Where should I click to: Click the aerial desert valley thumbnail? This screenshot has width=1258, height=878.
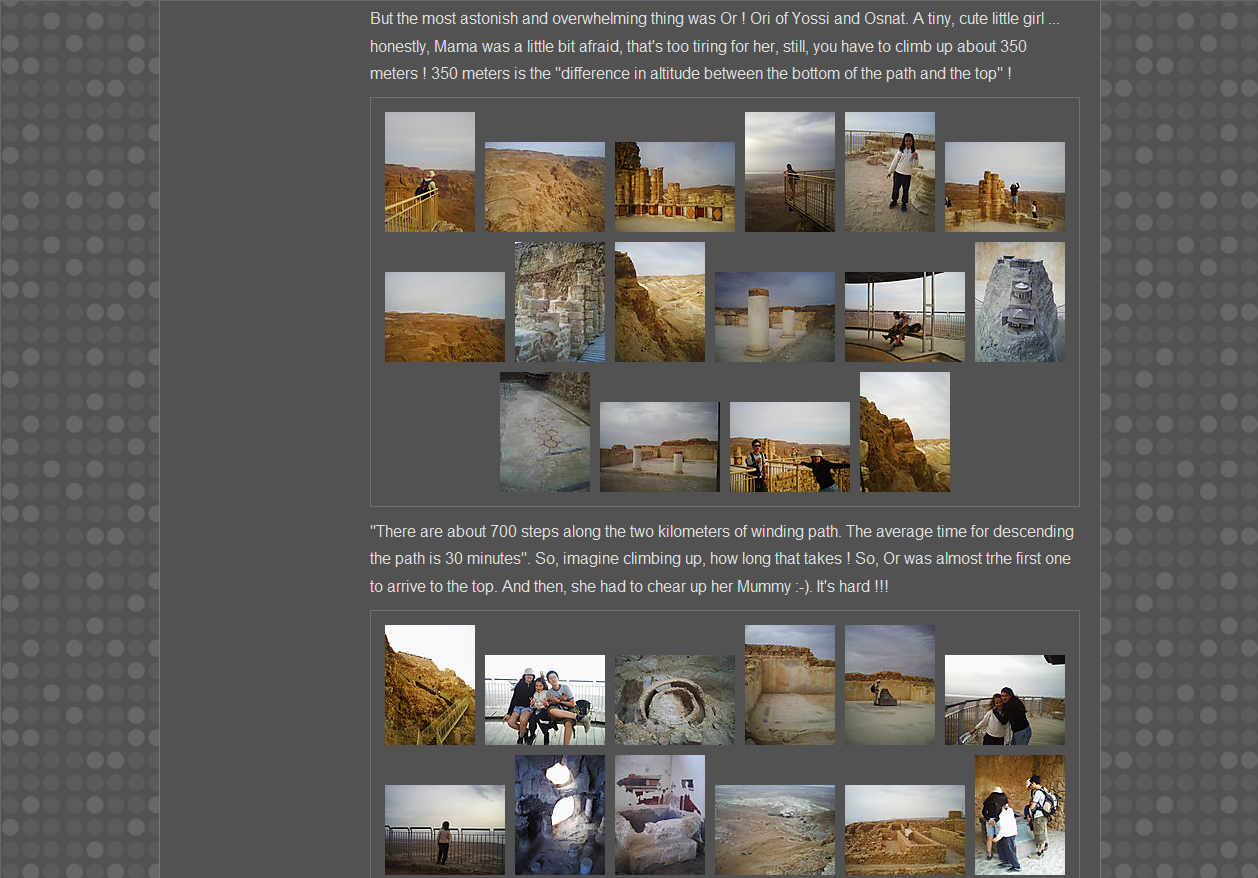(x=774, y=830)
